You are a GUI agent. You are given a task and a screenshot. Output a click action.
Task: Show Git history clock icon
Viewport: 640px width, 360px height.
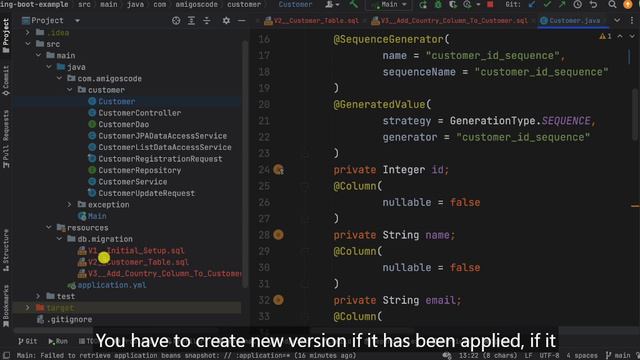(x=578, y=4)
